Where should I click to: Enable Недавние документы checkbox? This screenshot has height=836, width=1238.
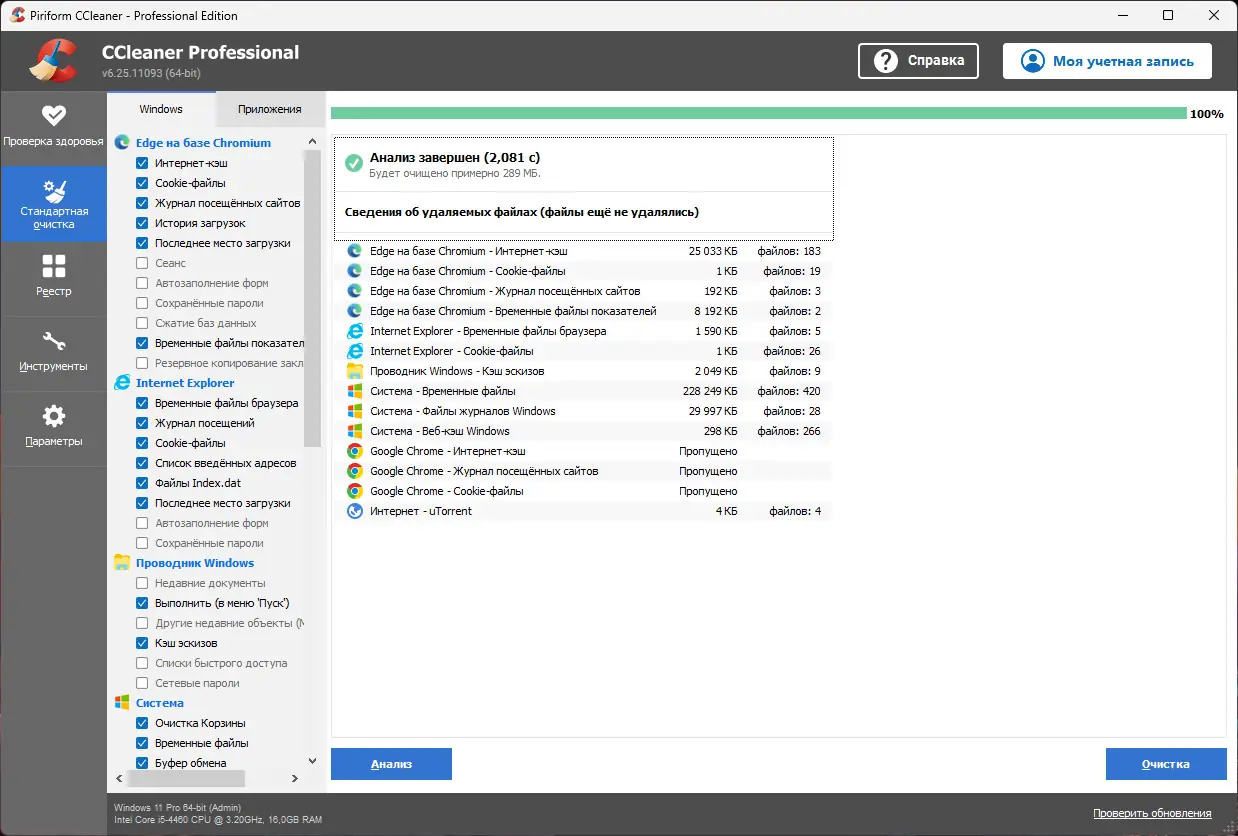click(x=142, y=583)
